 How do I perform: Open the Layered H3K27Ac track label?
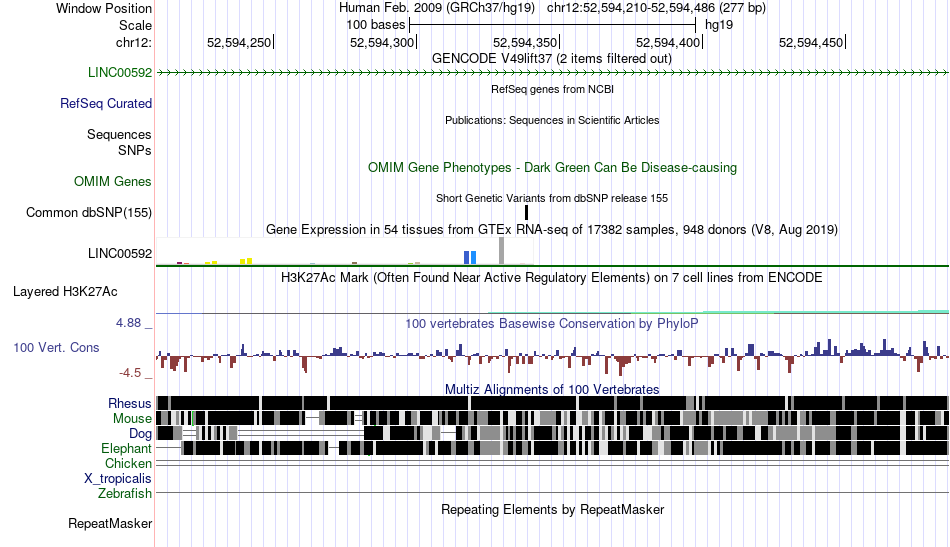65,292
